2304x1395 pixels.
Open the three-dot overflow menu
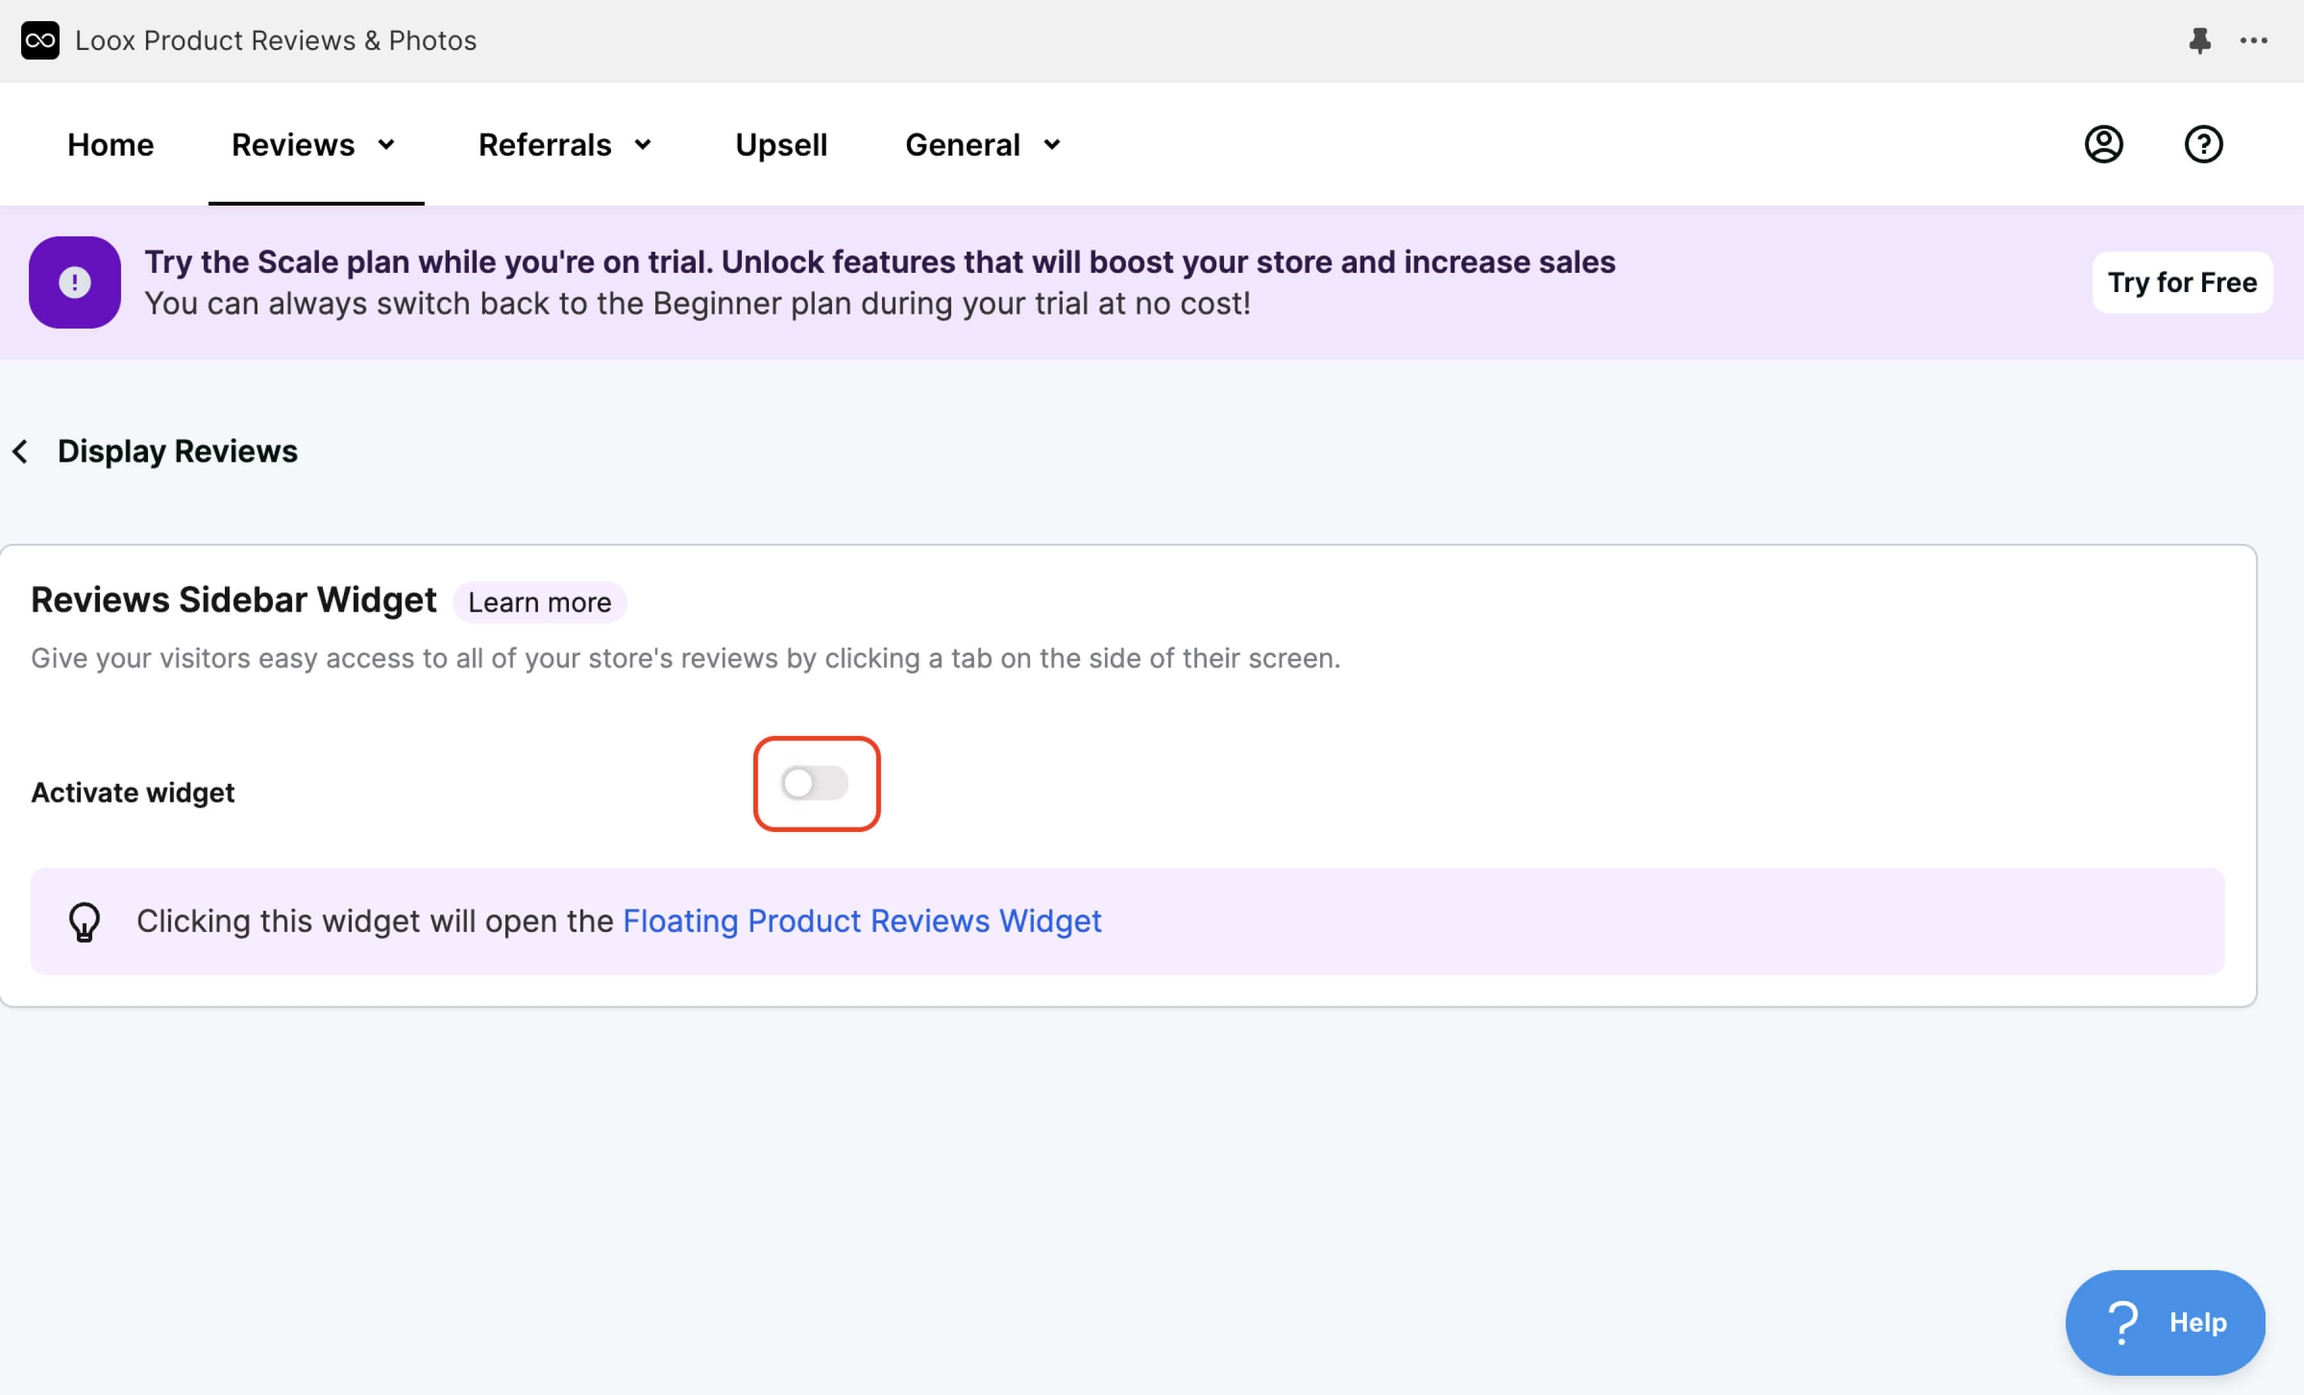tap(2255, 40)
